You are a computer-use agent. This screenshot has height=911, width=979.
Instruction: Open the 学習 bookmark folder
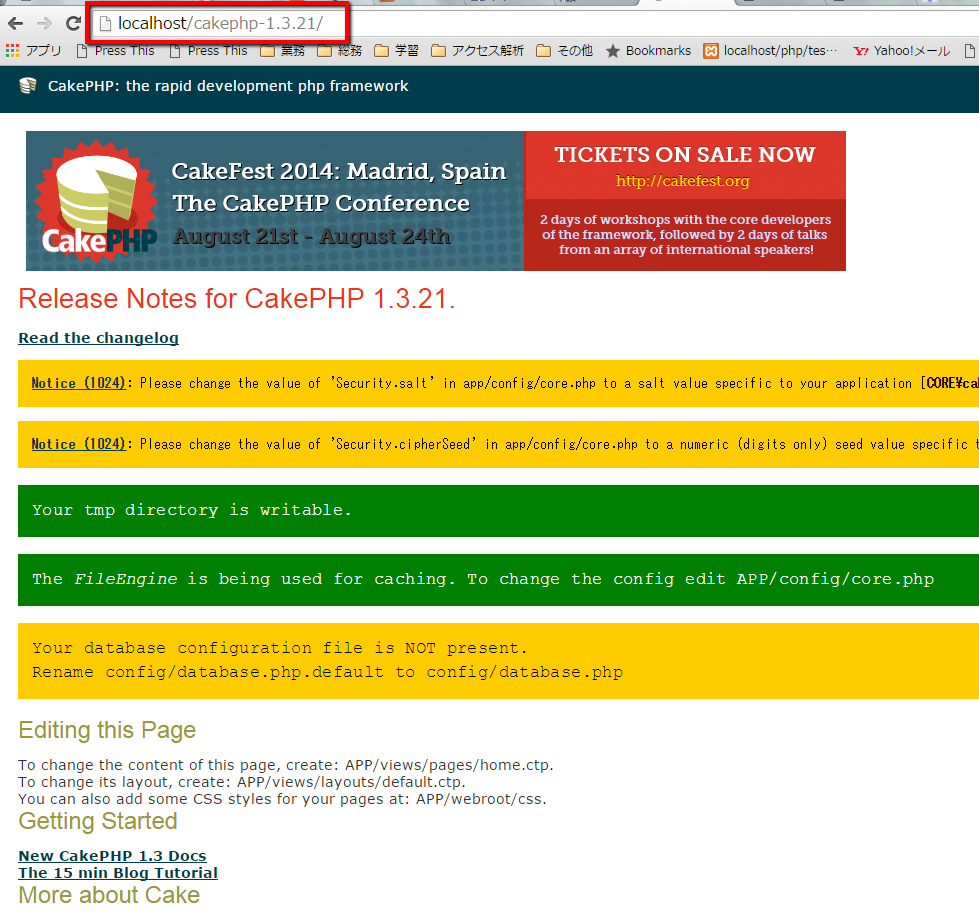[396, 51]
